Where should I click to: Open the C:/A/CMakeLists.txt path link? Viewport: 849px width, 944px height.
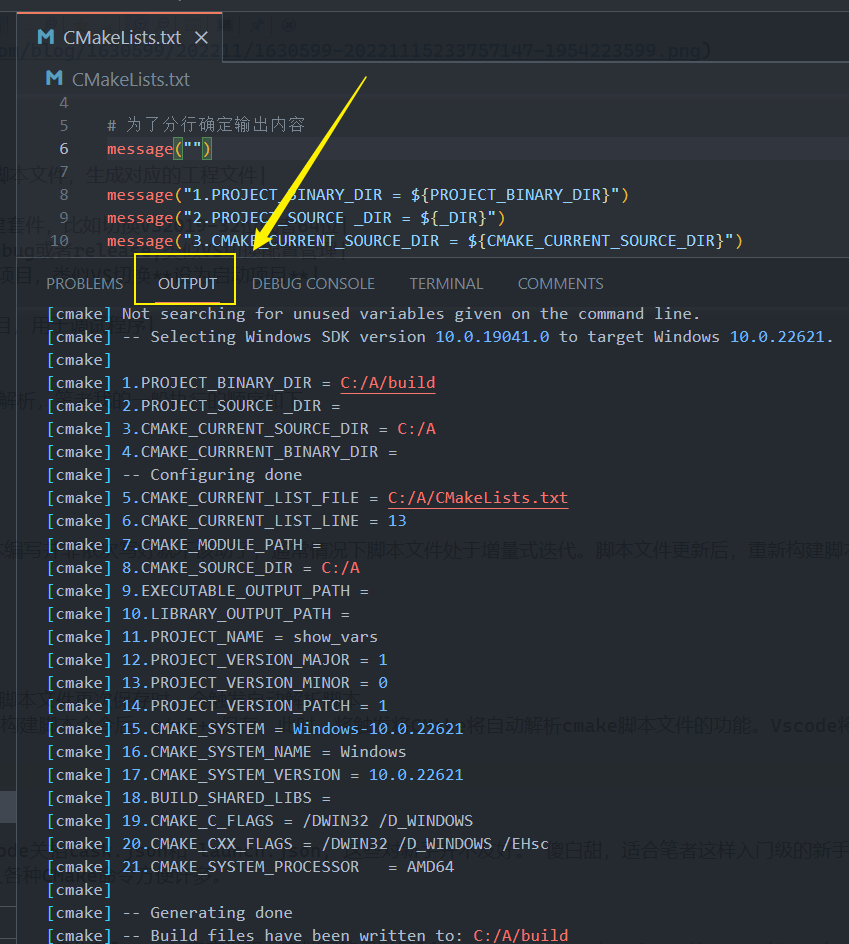point(478,498)
